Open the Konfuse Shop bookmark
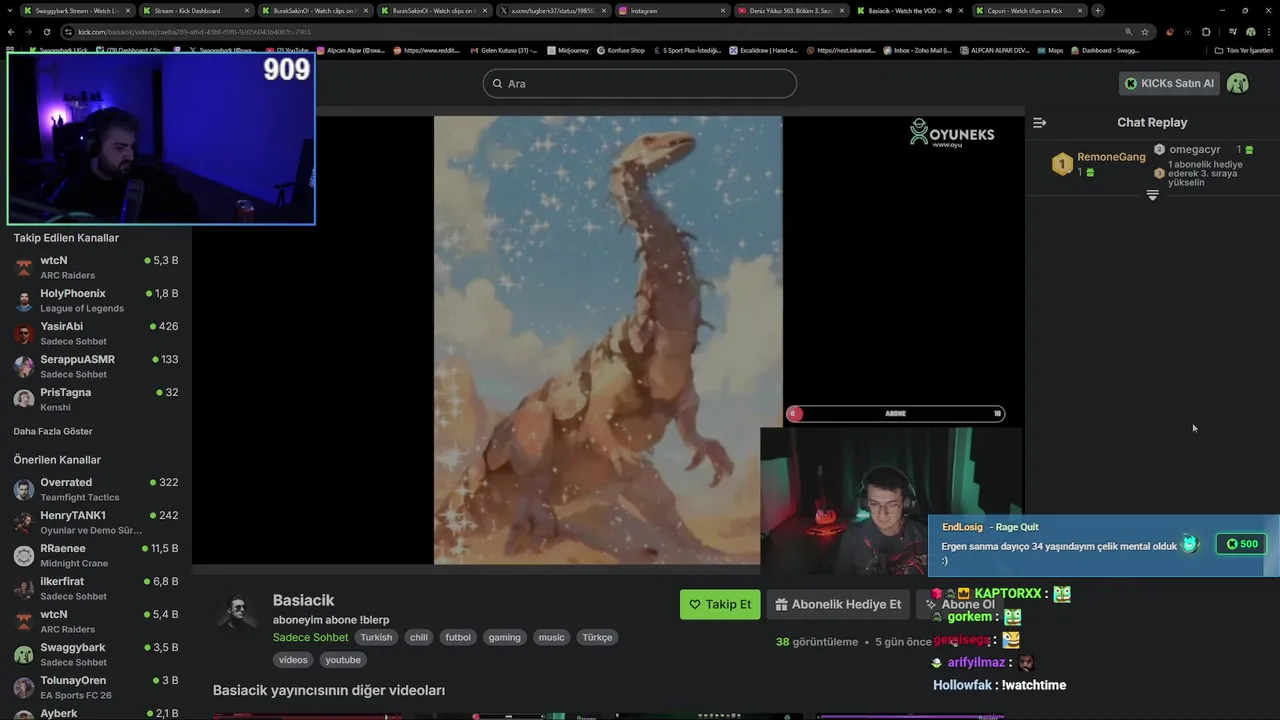Image resolution: width=1280 pixels, height=720 pixels. coord(621,50)
